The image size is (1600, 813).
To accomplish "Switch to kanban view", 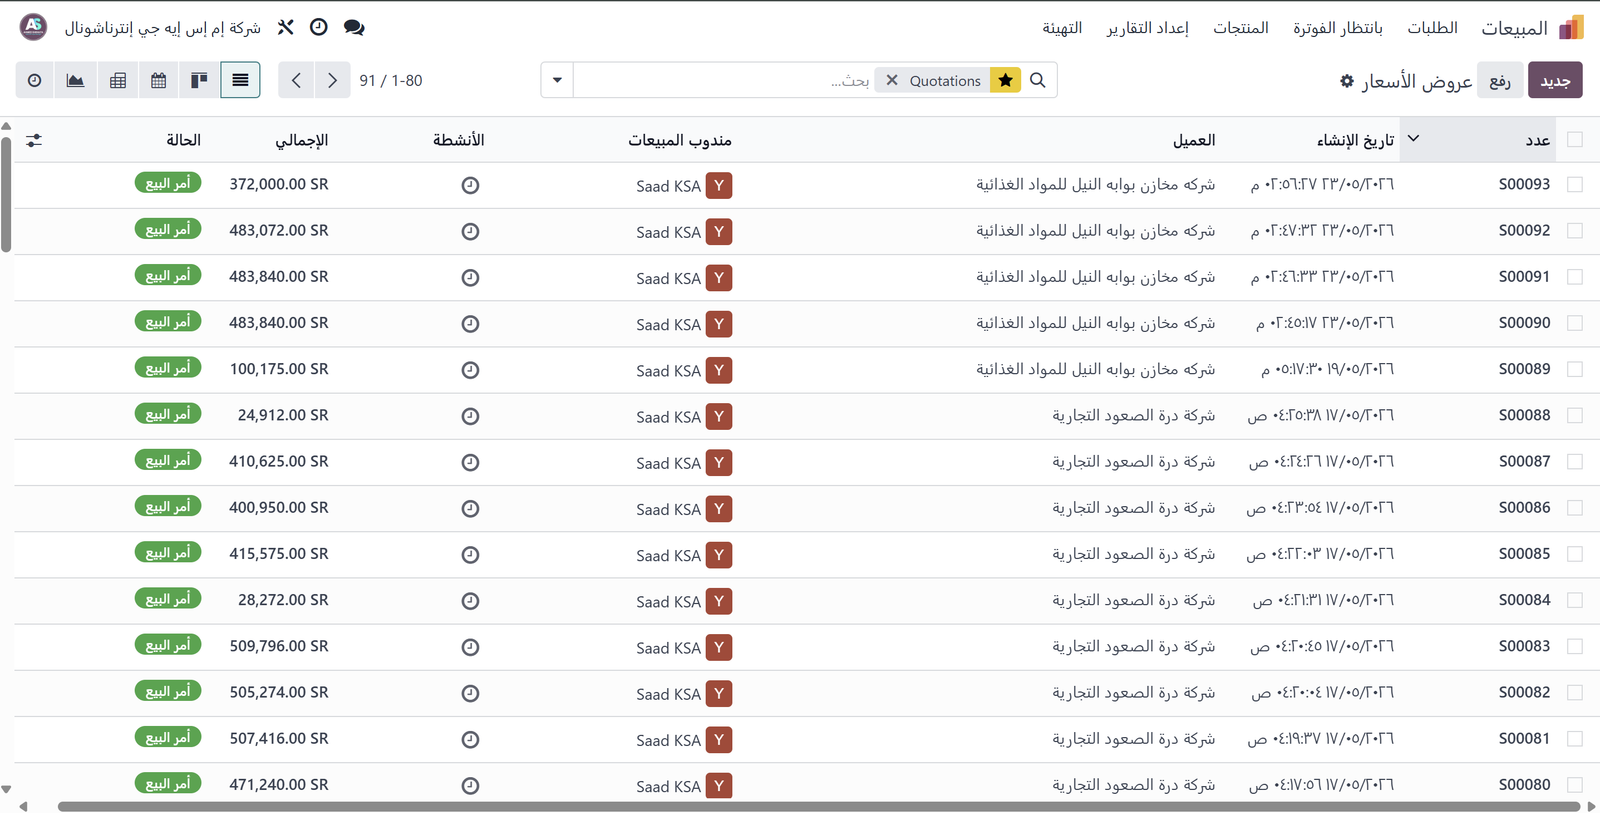I will (x=199, y=80).
